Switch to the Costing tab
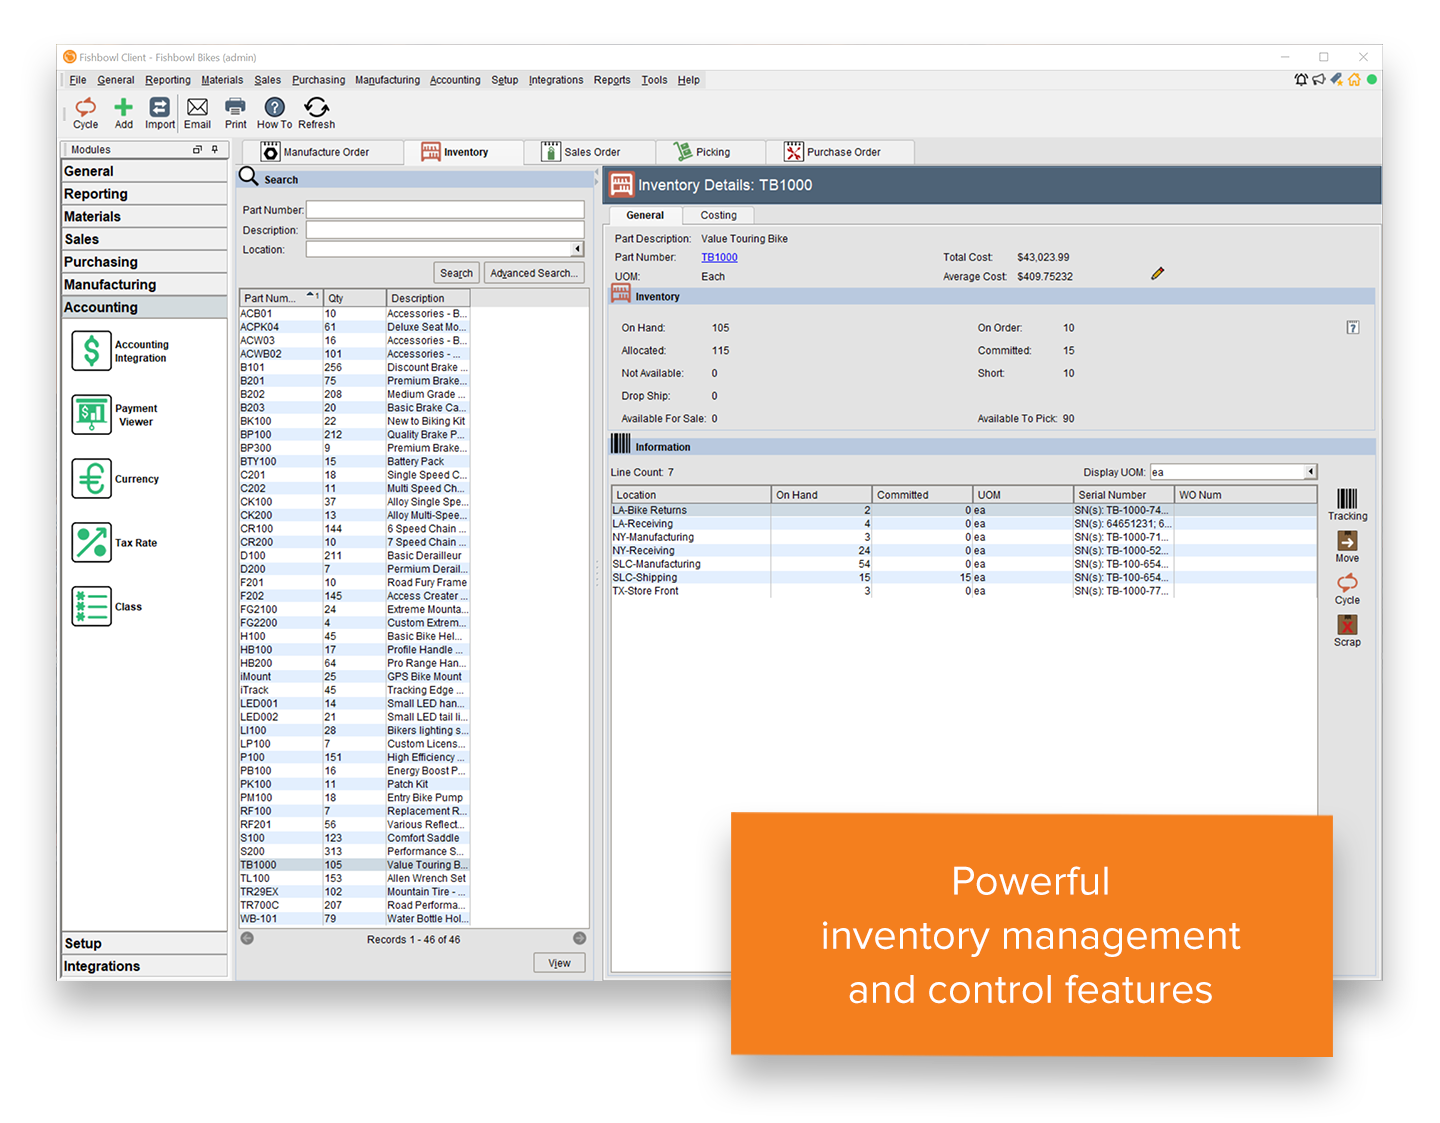 (x=718, y=215)
